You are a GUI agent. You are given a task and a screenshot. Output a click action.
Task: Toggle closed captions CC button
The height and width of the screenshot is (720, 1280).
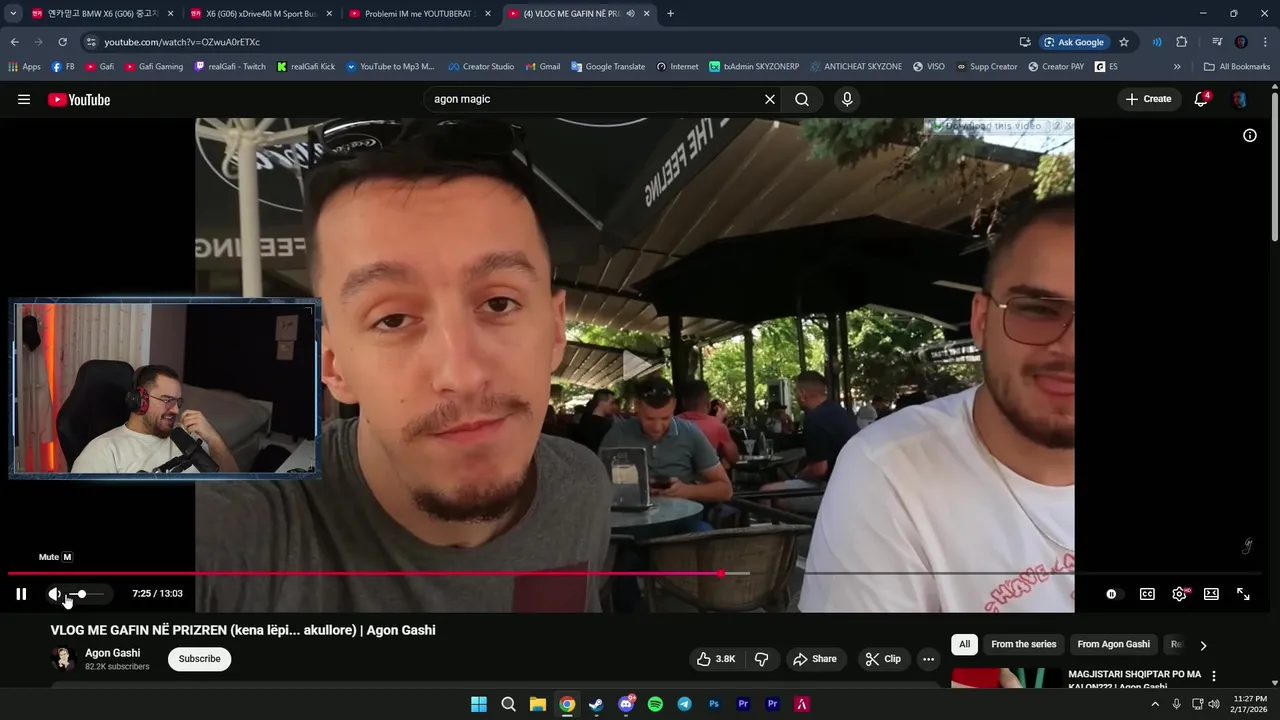click(1147, 594)
